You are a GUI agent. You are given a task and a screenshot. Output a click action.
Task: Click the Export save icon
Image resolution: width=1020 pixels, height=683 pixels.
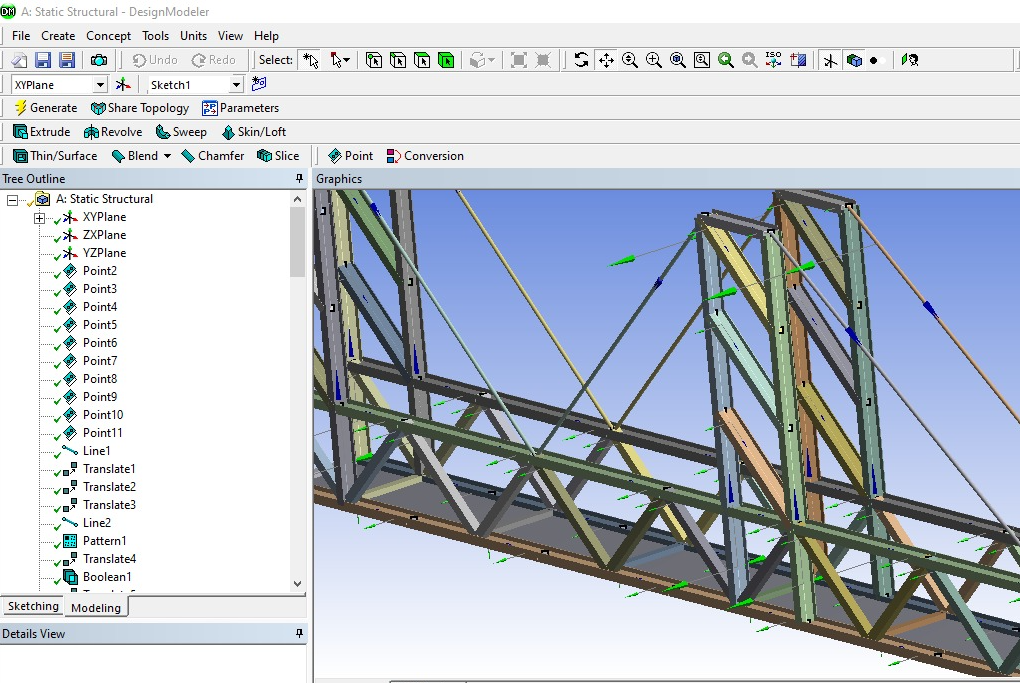(x=66, y=60)
